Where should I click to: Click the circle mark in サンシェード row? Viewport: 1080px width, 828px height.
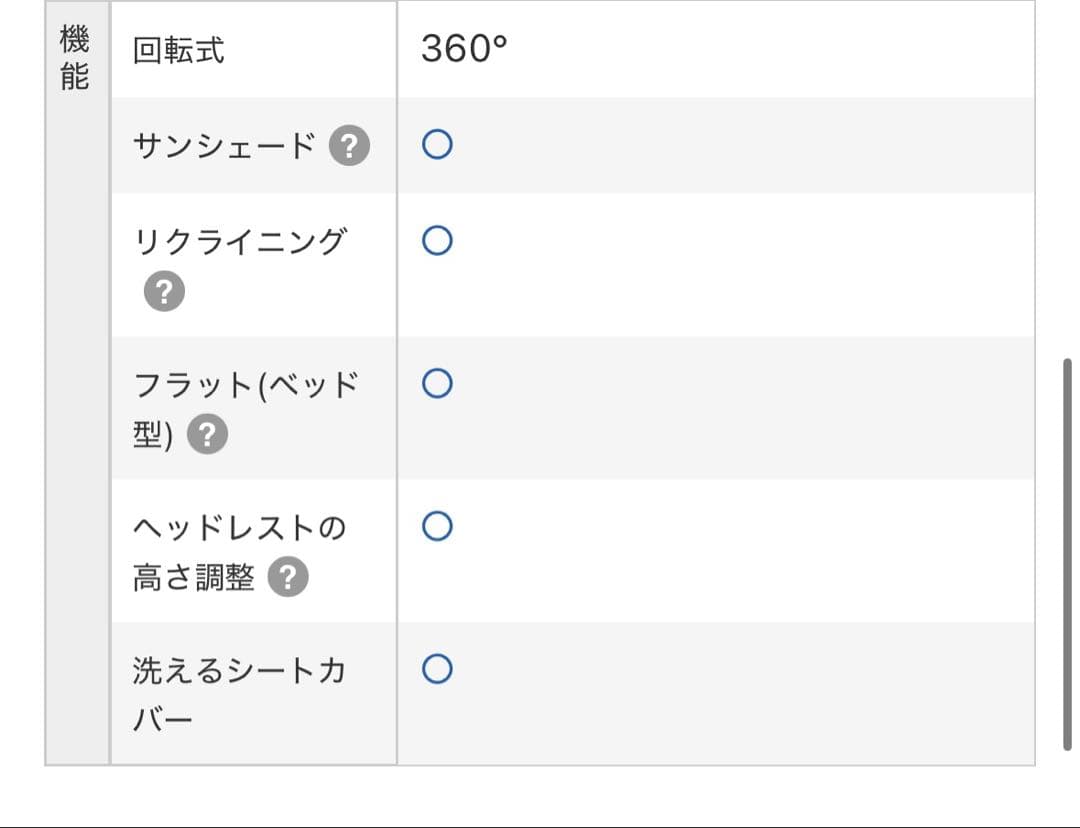[437, 146]
